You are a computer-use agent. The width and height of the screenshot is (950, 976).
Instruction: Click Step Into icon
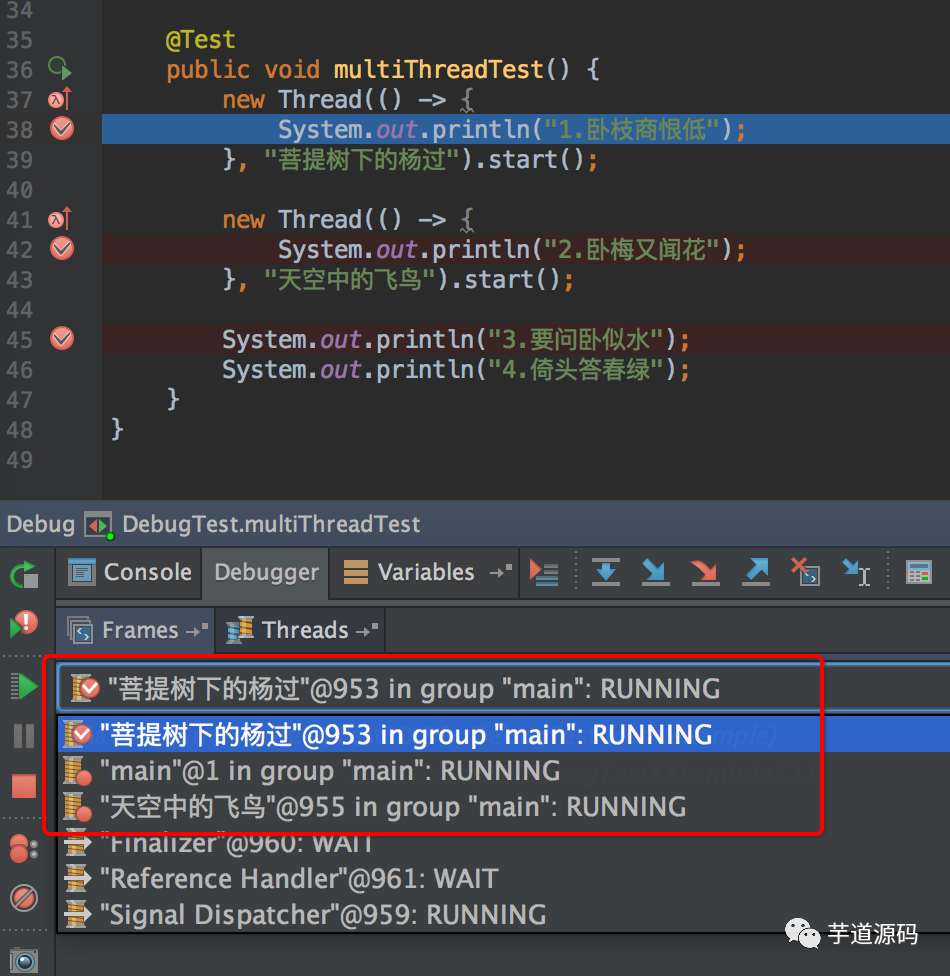(655, 572)
